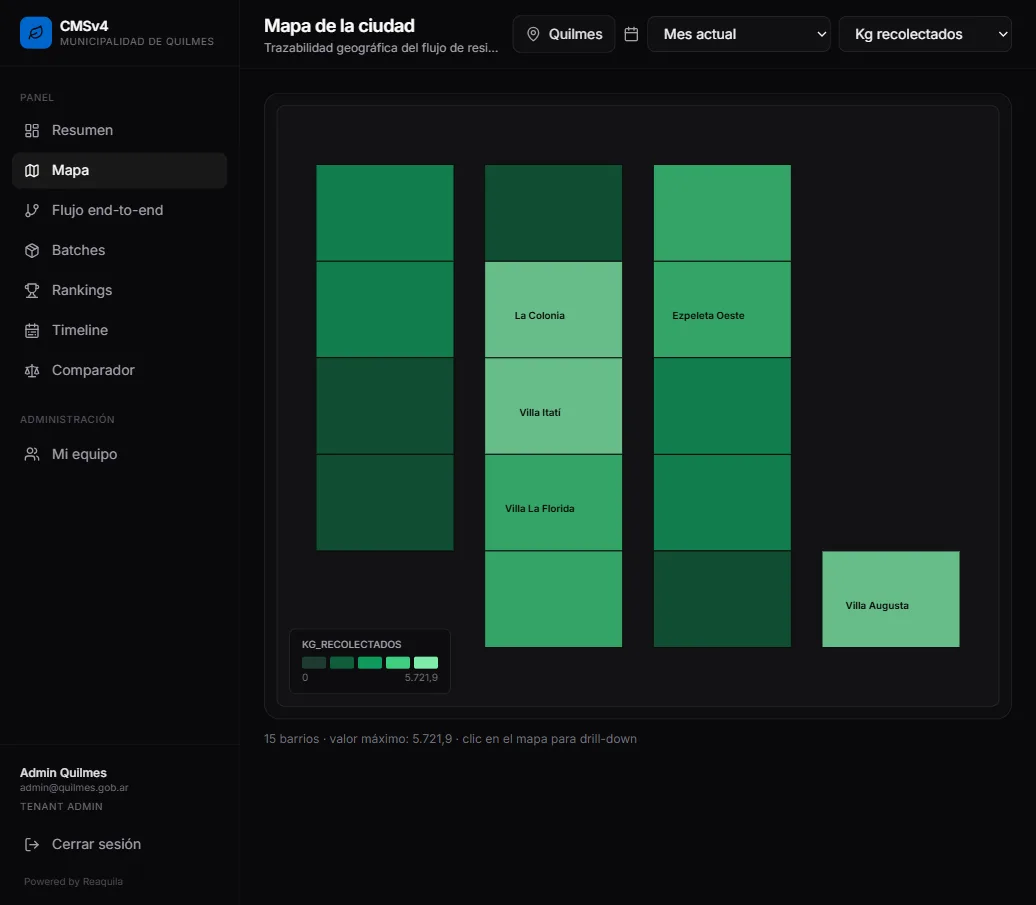Click the calendar icon beside Mes actual

[631, 34]
